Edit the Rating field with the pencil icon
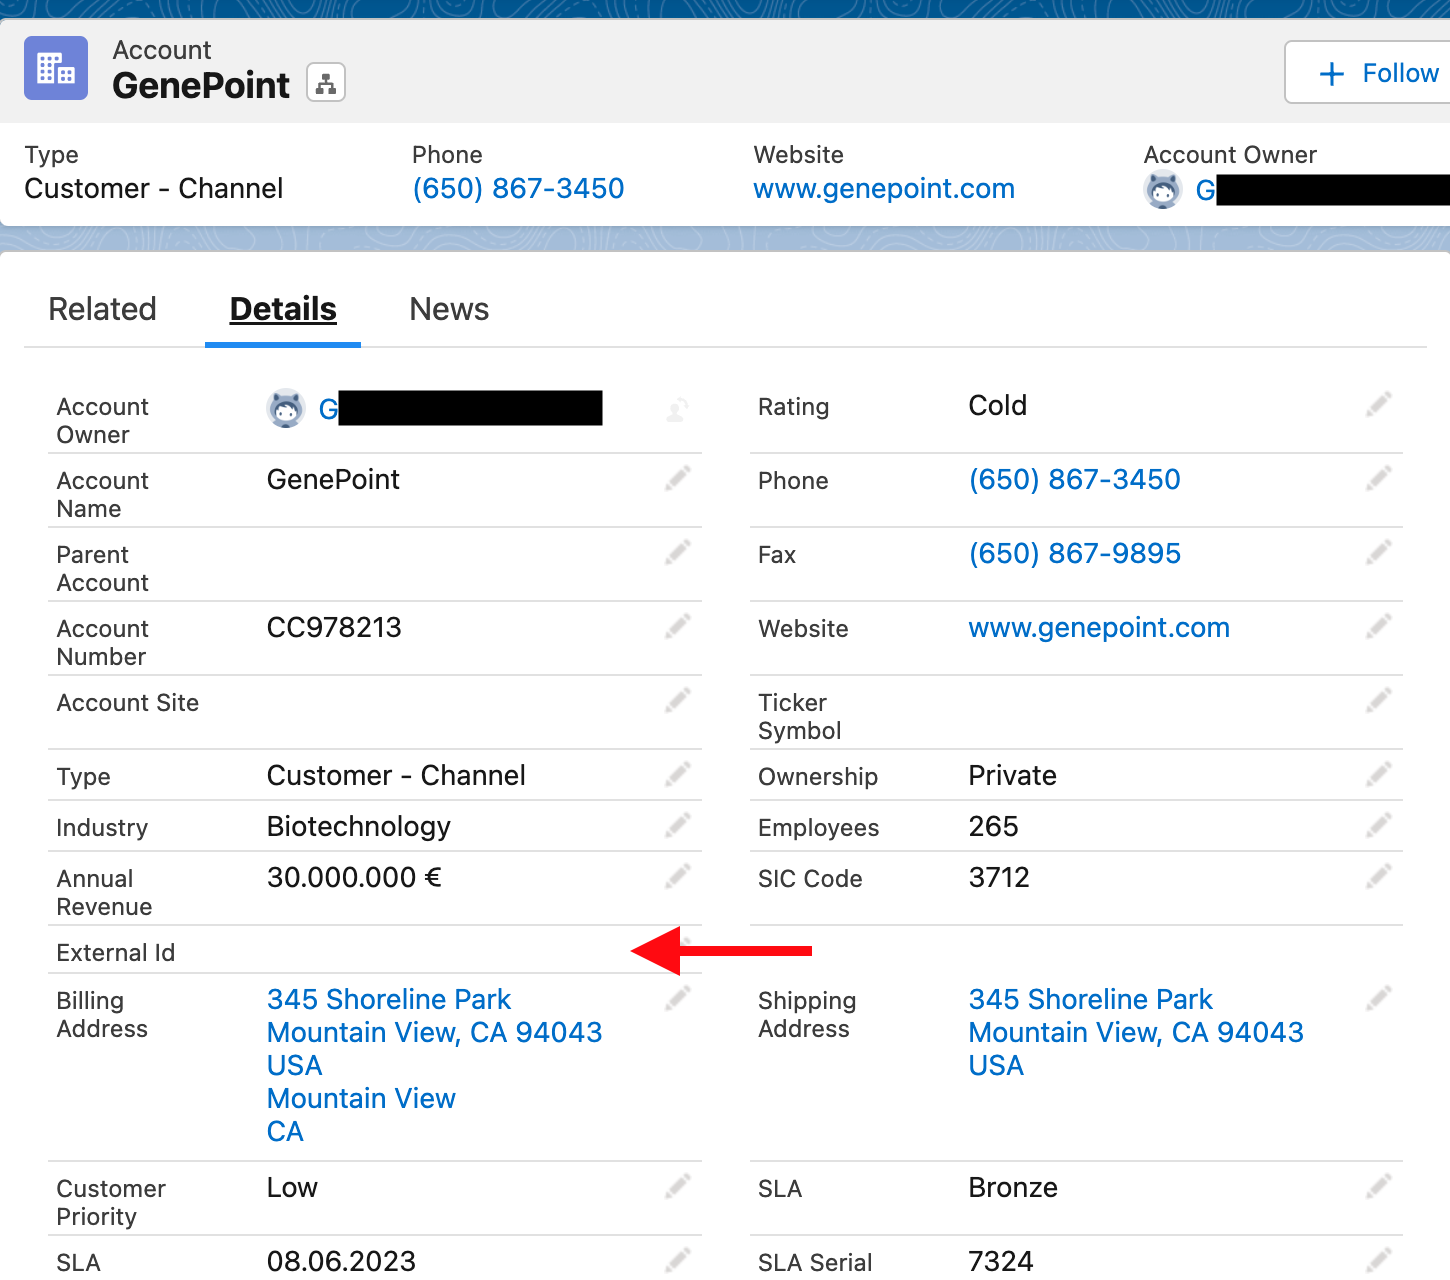The image size is (1450, 1280). click(1378, 404)
